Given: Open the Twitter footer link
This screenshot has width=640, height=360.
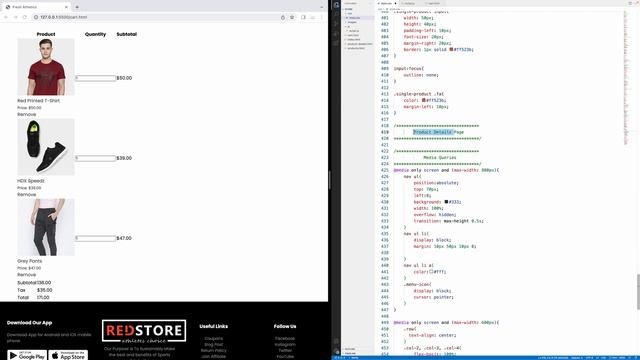Looking at the screenshot, I should tap(285, 350).
